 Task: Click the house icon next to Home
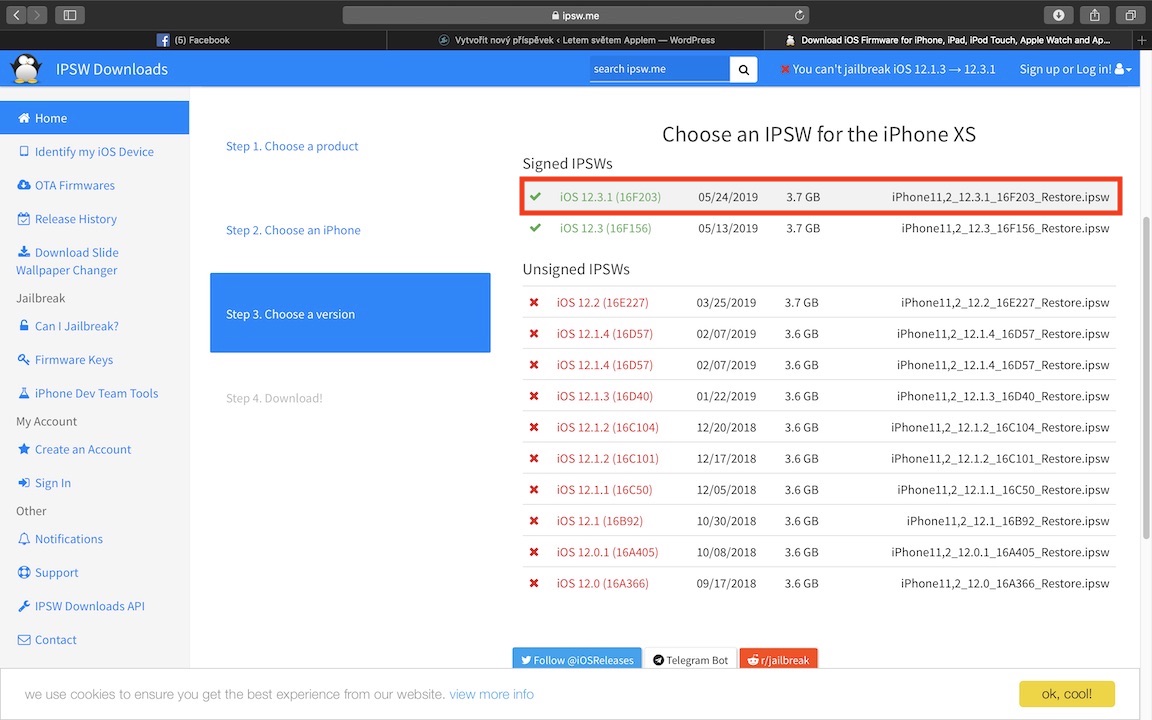click(x=24, y=118)
